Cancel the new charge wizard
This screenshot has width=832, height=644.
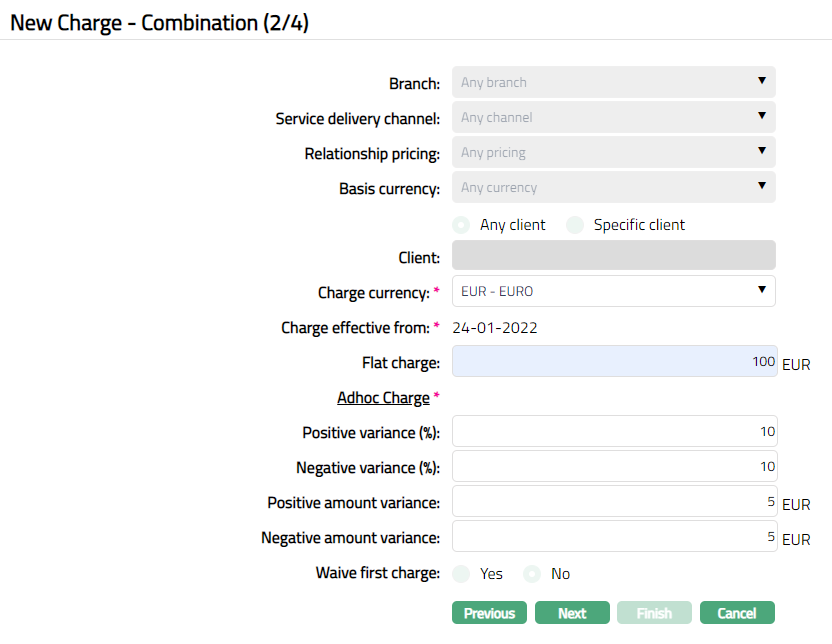[737, 613]
